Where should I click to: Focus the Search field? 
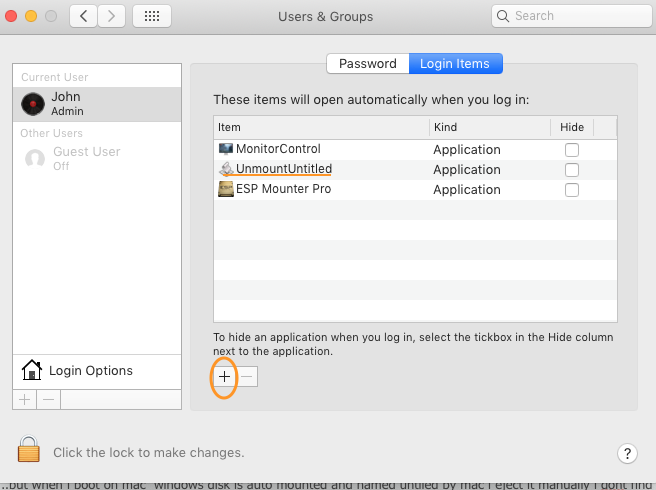click(571, 16)
